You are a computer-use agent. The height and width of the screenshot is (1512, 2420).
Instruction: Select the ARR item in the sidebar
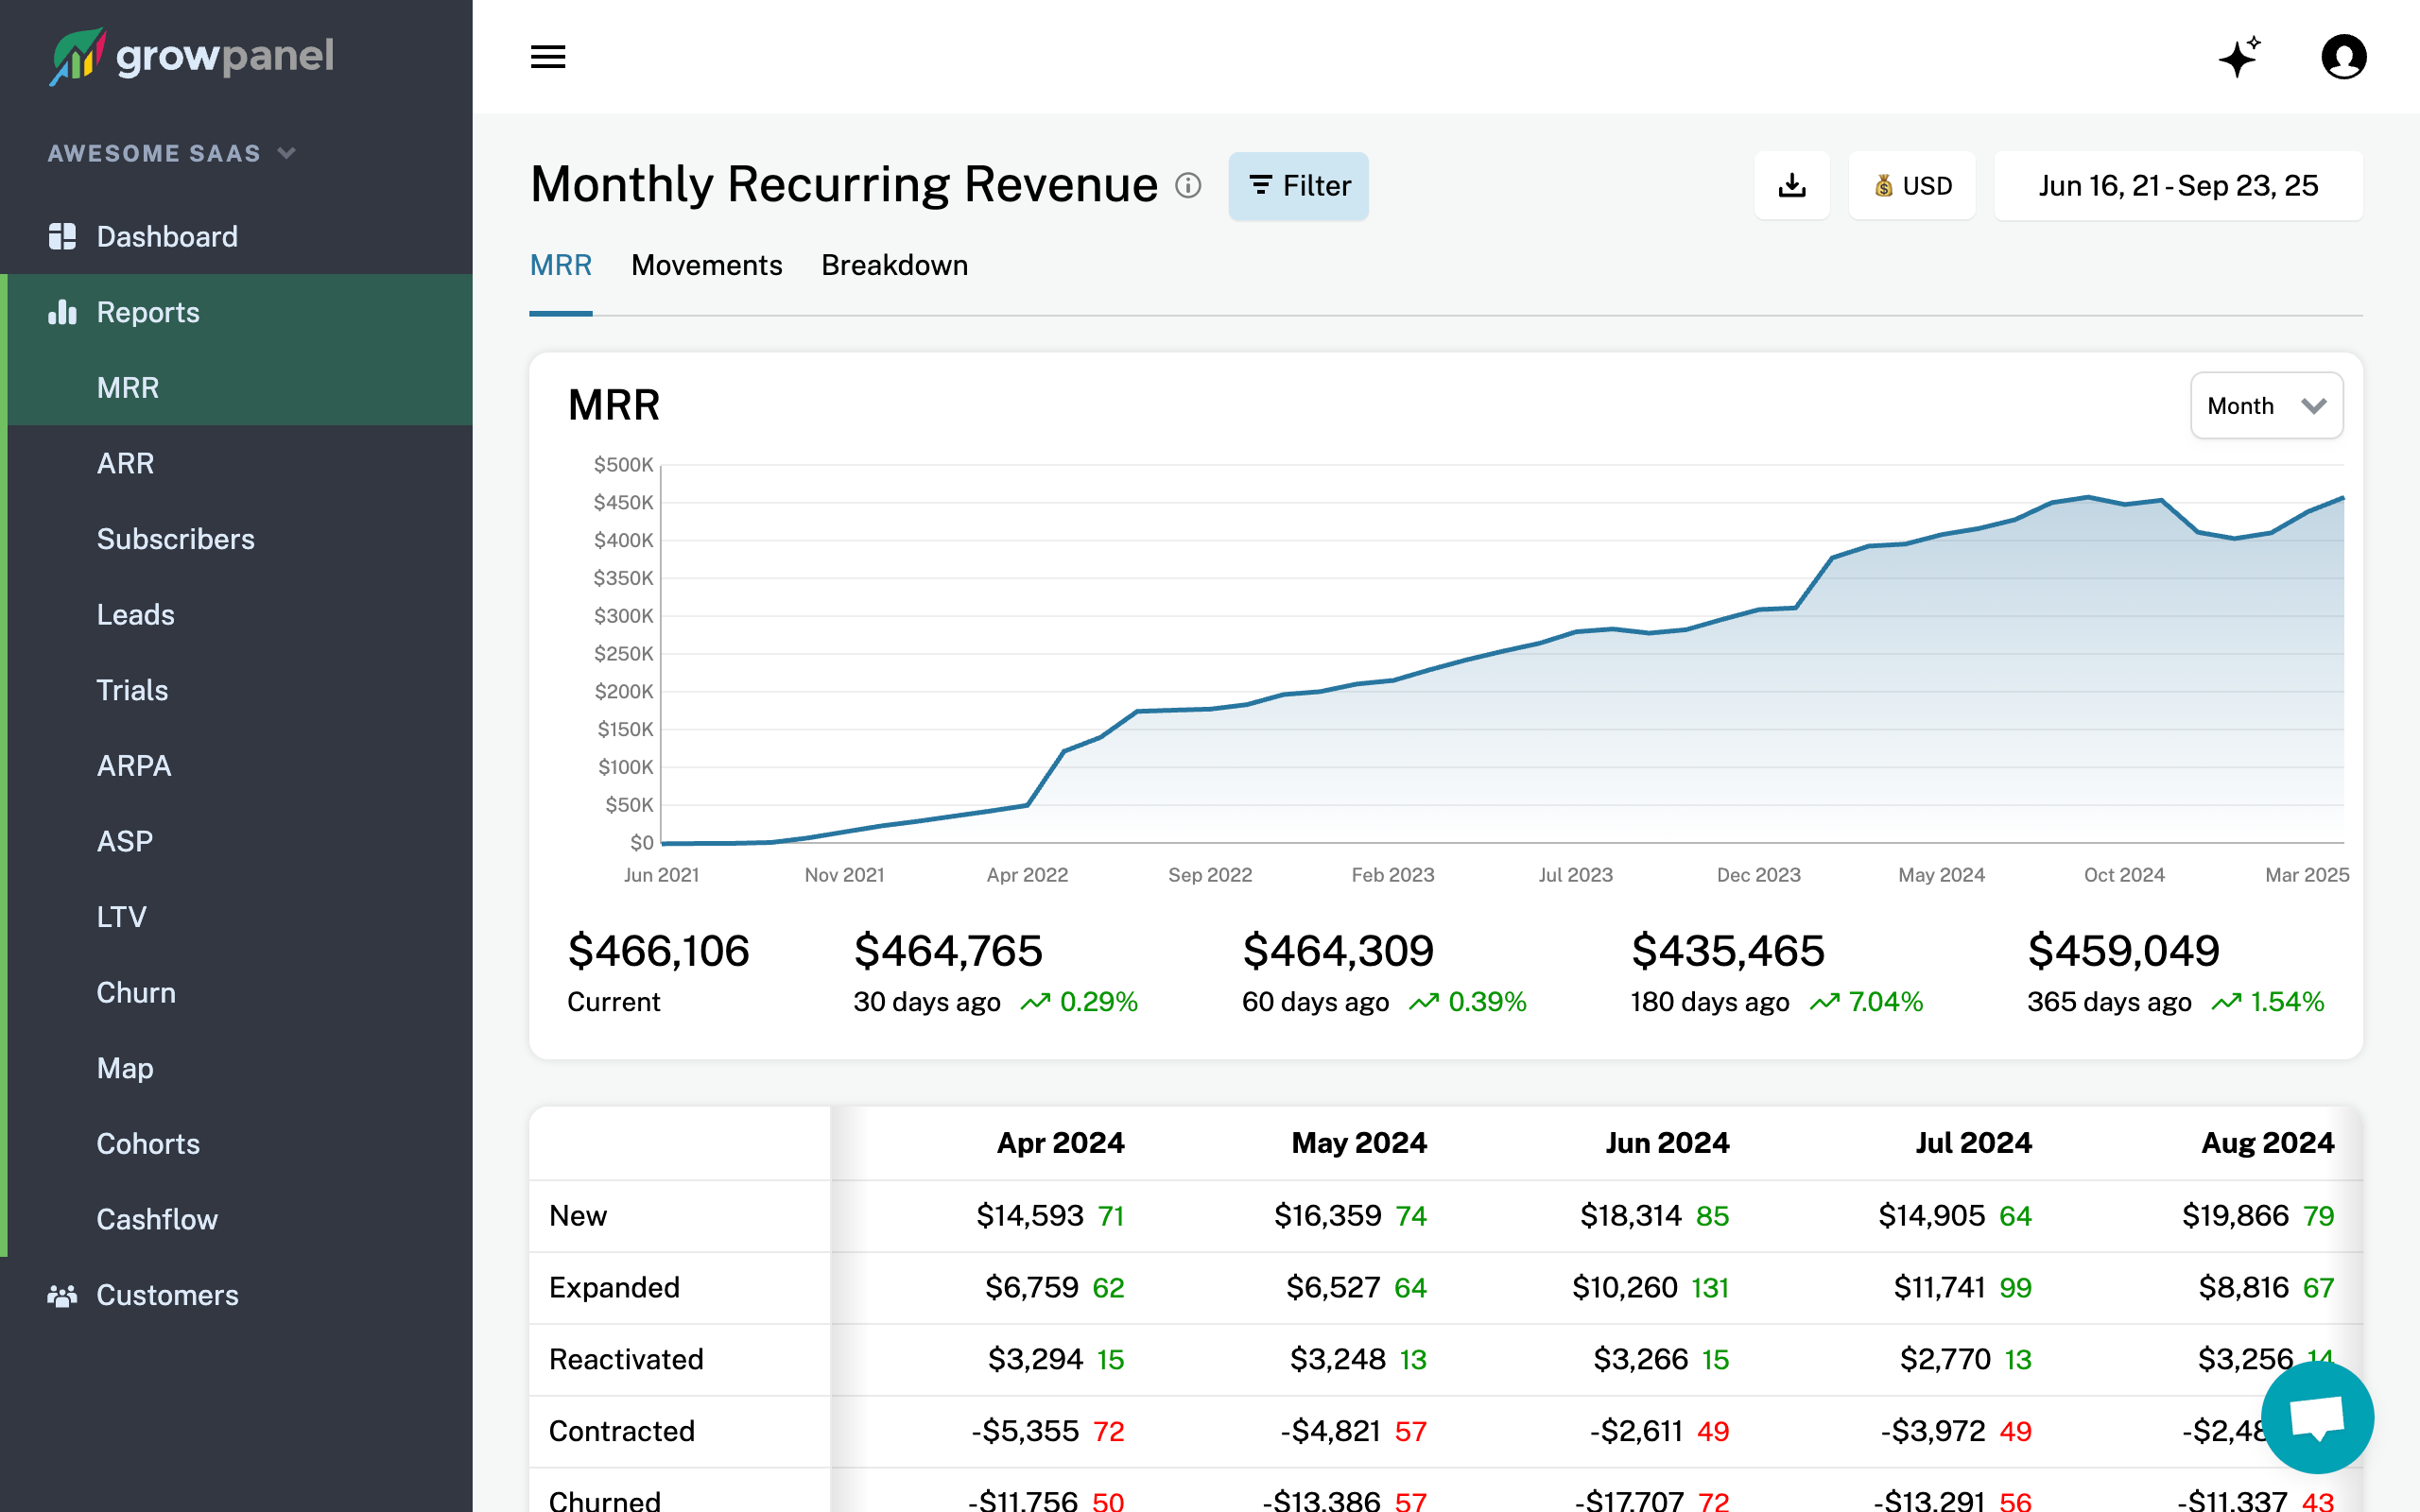[x=124, y=462]
